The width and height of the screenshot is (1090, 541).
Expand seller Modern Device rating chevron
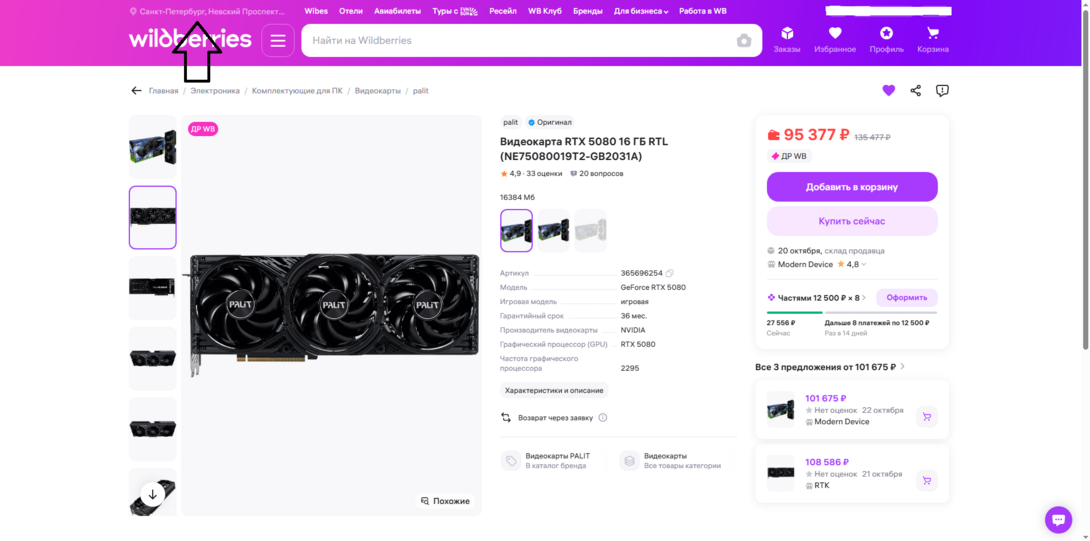864,264
